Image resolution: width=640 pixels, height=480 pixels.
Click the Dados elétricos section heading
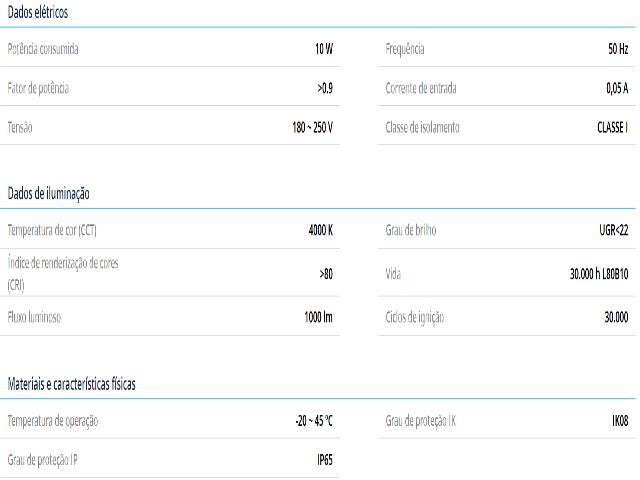click(38, 13)
